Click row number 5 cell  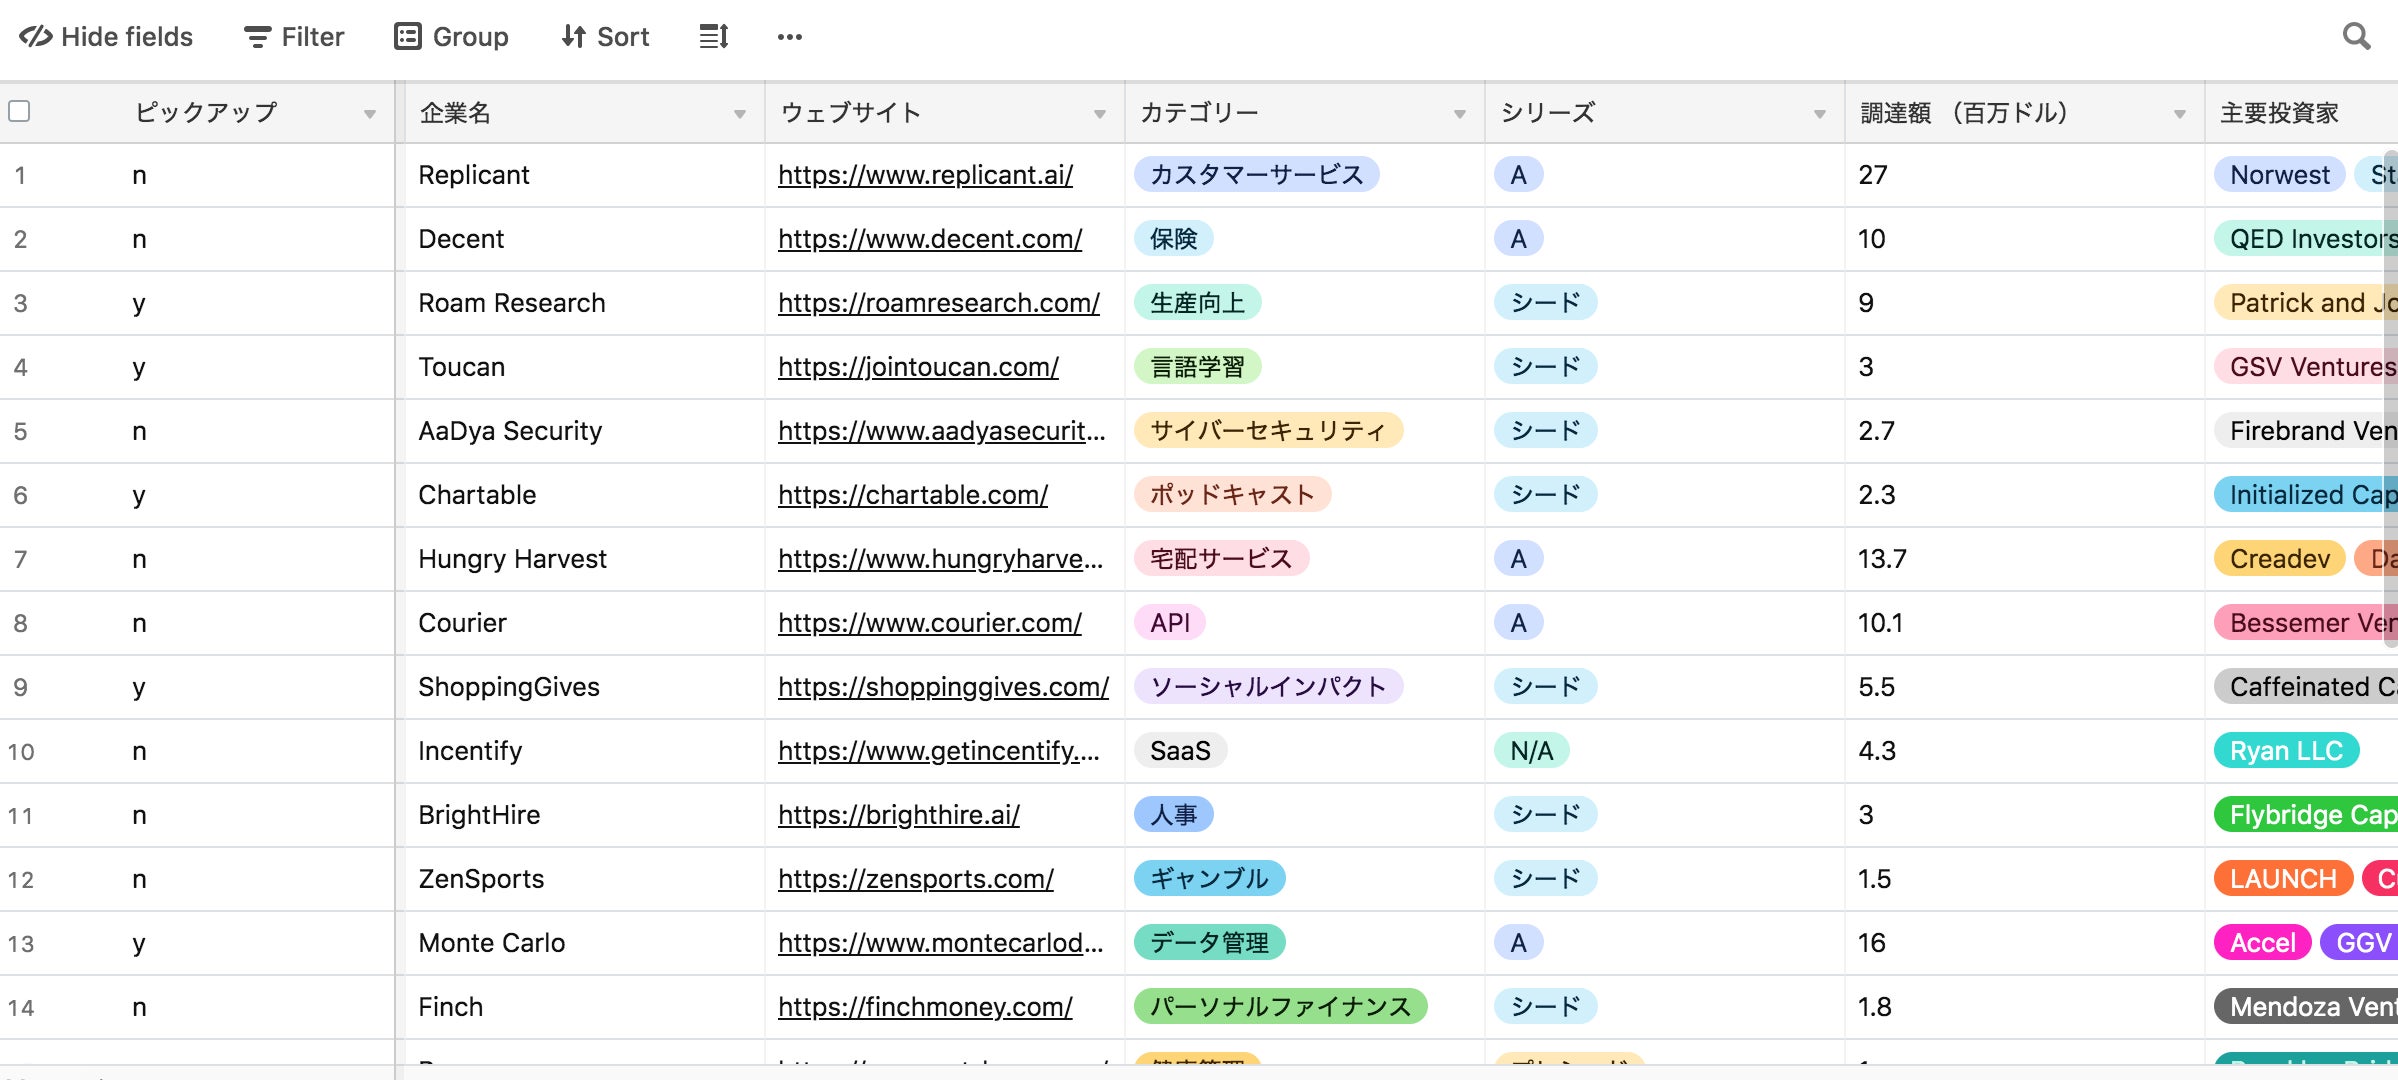click(21, 431)
